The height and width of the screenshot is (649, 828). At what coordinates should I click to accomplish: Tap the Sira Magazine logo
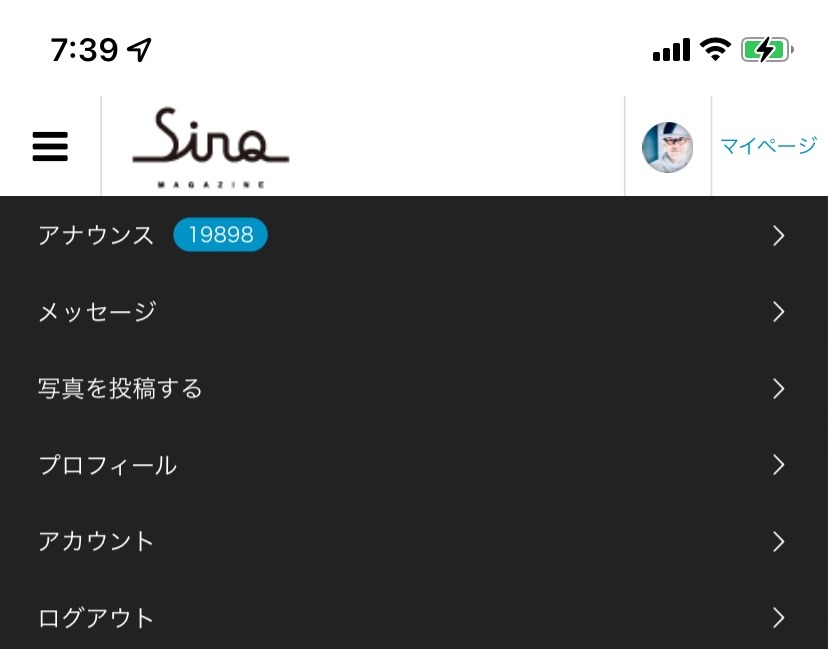click(210, 147)
